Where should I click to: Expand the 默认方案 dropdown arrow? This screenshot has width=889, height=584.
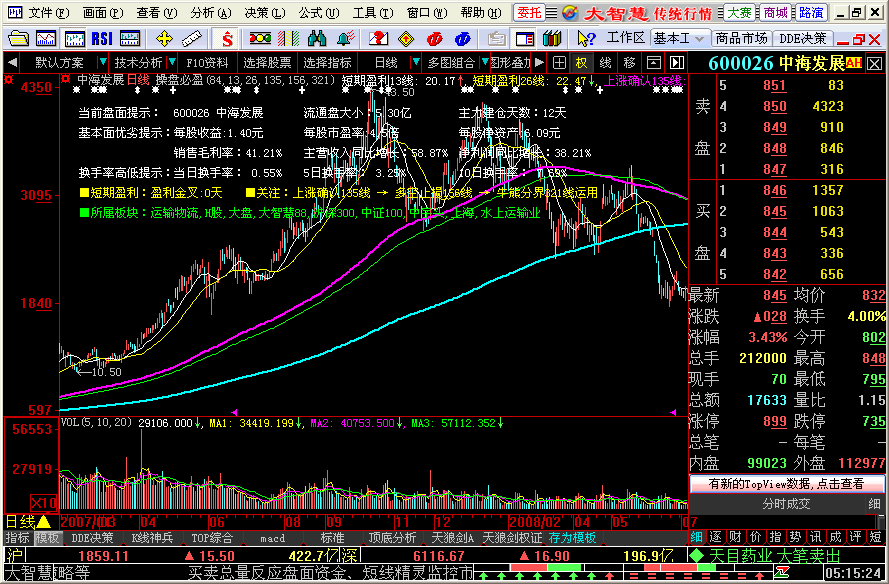tap(103, 62)
